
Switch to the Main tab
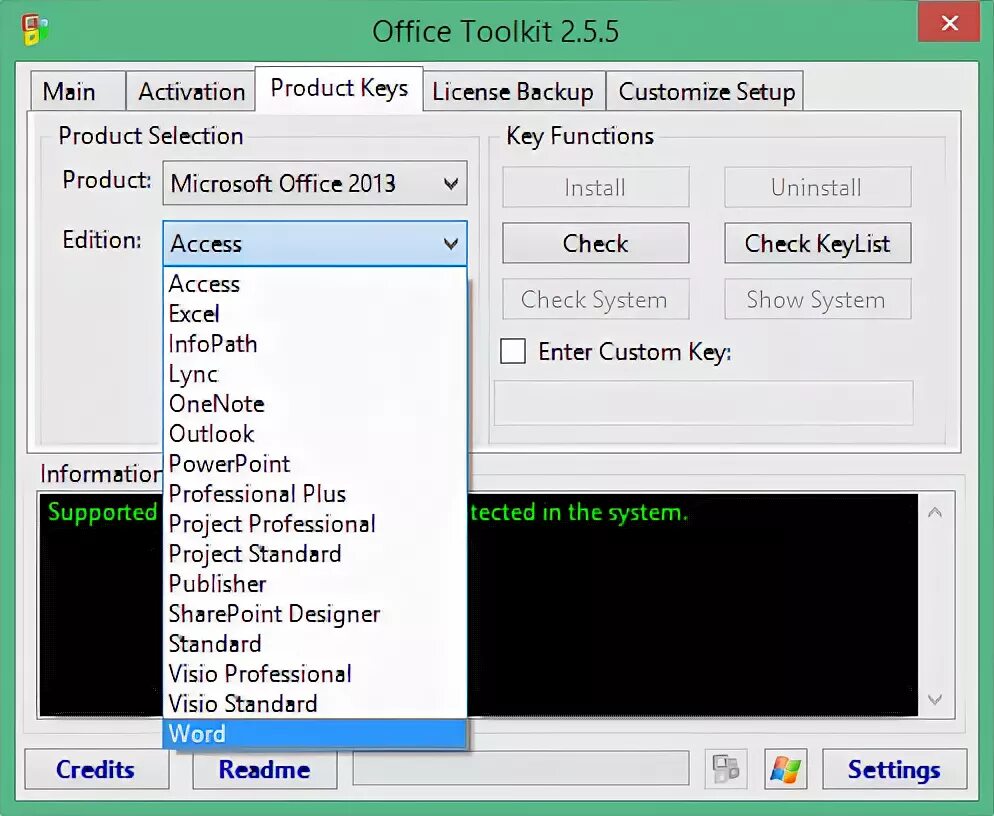78,91
